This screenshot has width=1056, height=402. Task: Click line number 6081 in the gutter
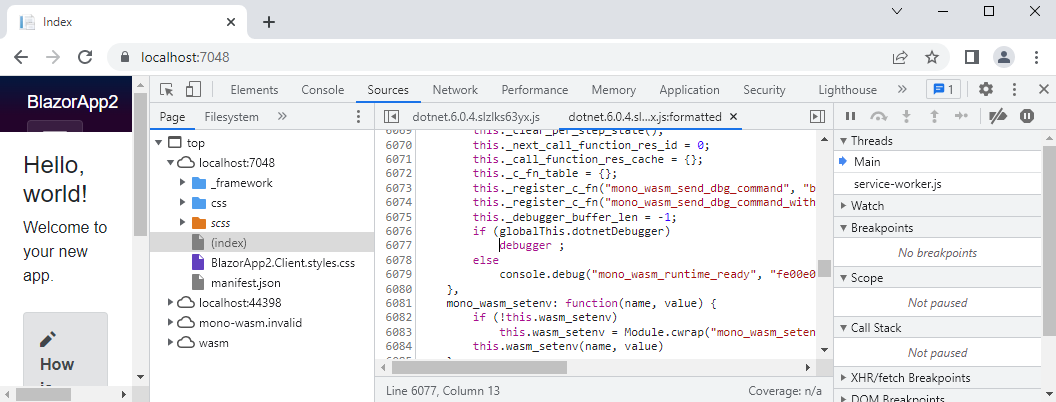point(398,303)
